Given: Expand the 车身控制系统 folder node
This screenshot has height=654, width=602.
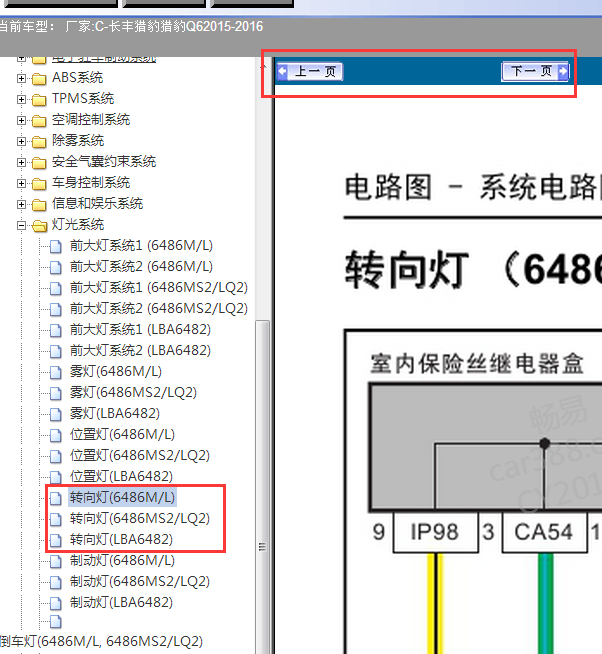Looking at the screenshot, I should tap(21, 183).
